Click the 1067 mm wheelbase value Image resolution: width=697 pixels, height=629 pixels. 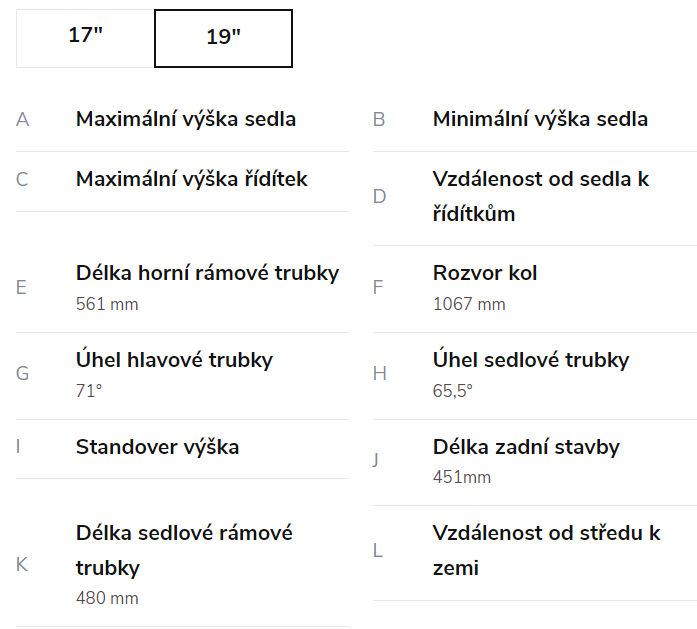[469, 304]
